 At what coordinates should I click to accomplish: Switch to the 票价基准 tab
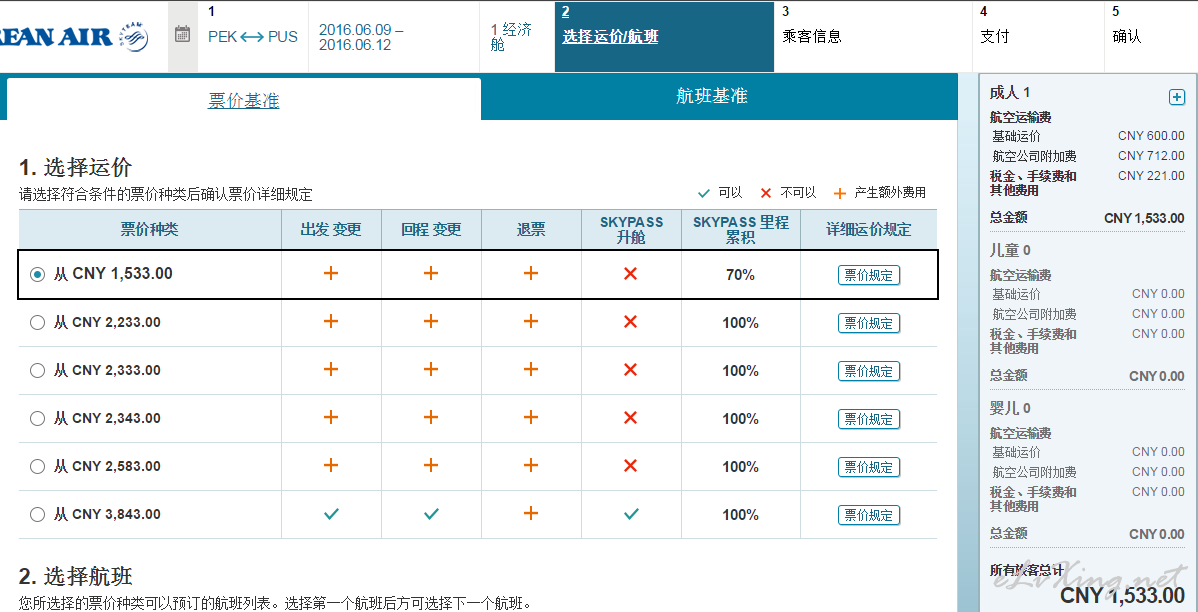click(x=244, y=99)
